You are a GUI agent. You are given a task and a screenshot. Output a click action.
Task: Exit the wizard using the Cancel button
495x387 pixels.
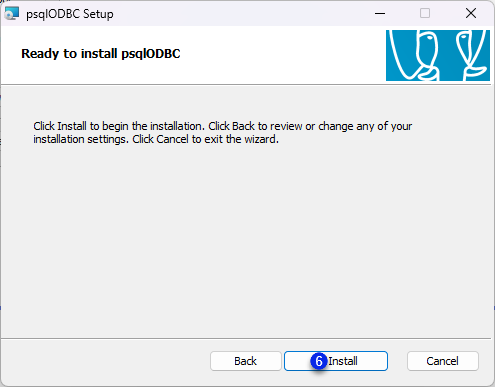click(x=443, y=361)
